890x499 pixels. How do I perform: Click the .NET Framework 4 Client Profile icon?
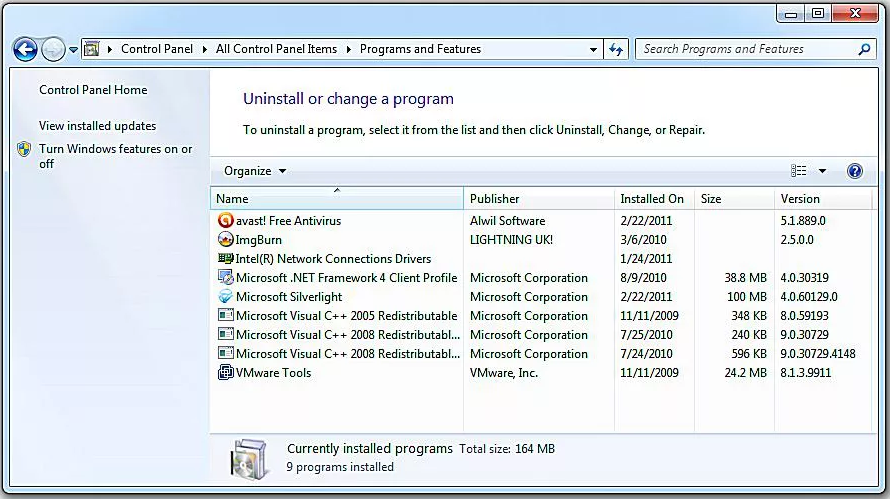click(x=225, y=278)
